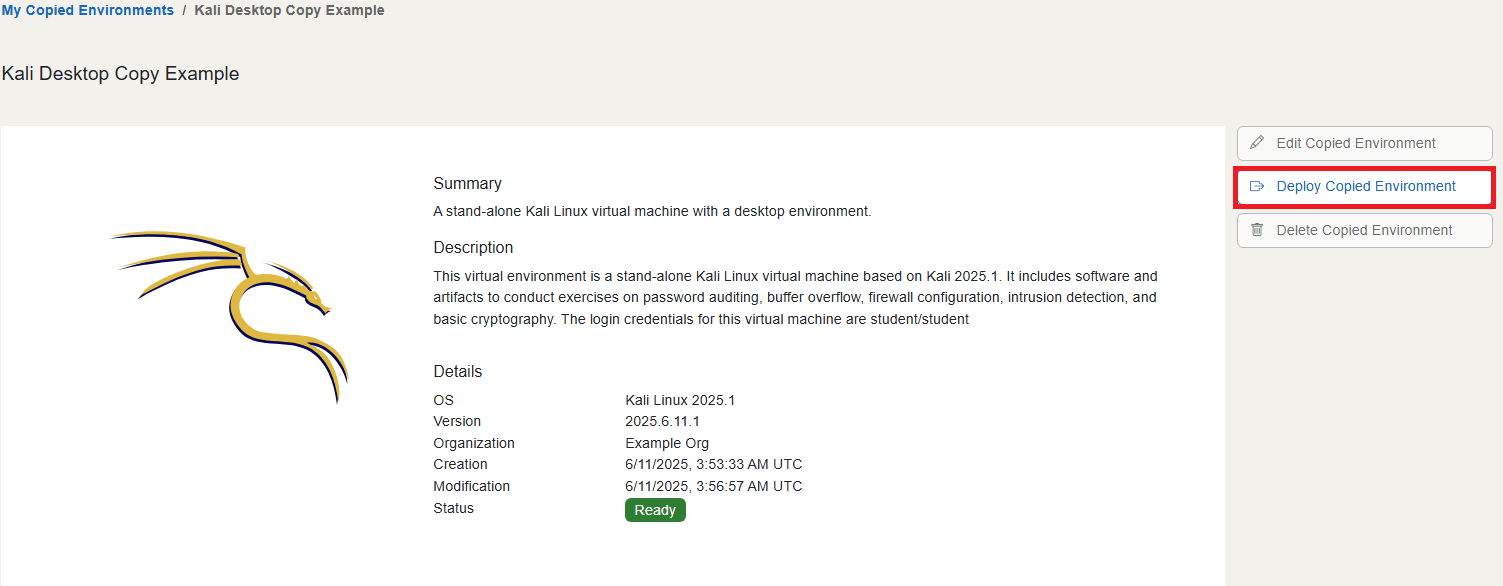Click the Modification label

[472, 486]
